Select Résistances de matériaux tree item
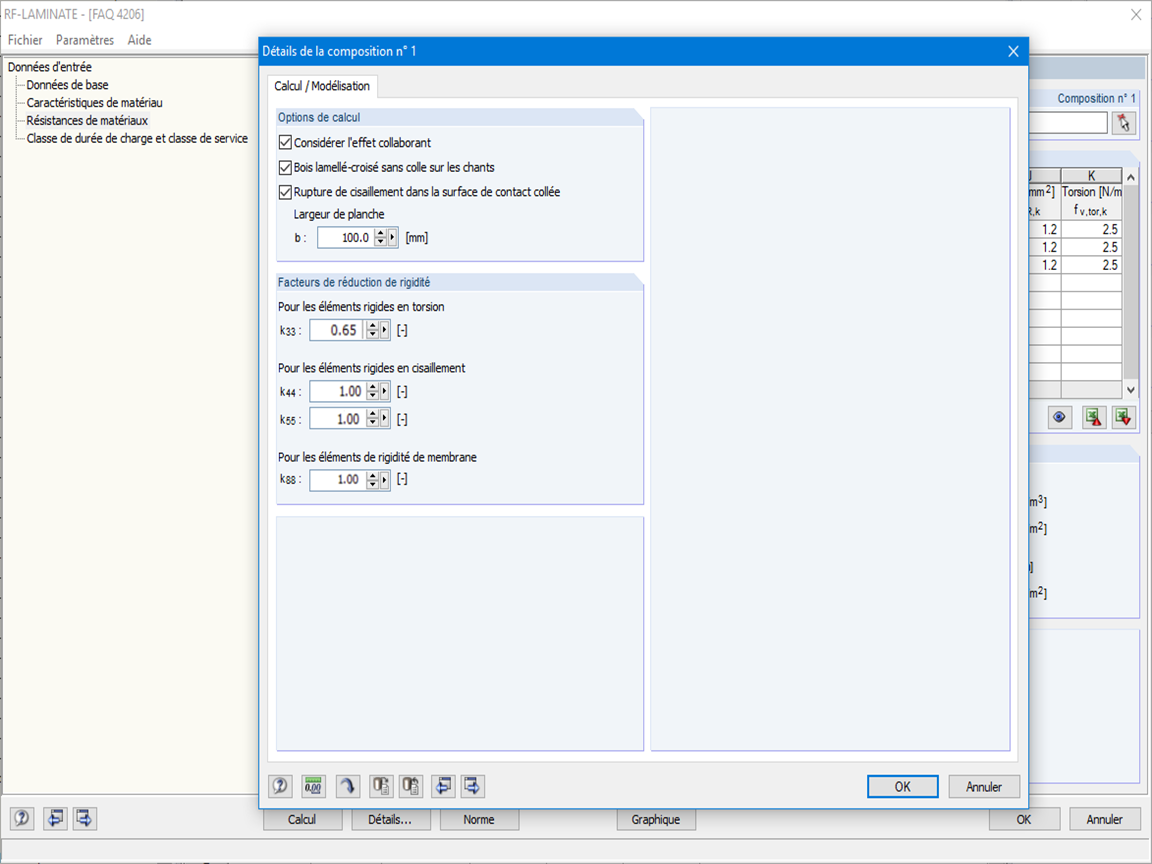 point(87,120)
